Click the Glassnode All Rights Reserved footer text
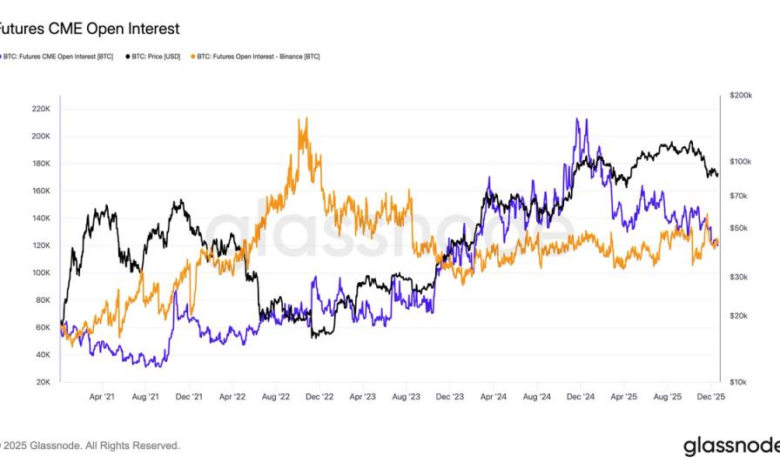780x470 pixels. point(90,445)
